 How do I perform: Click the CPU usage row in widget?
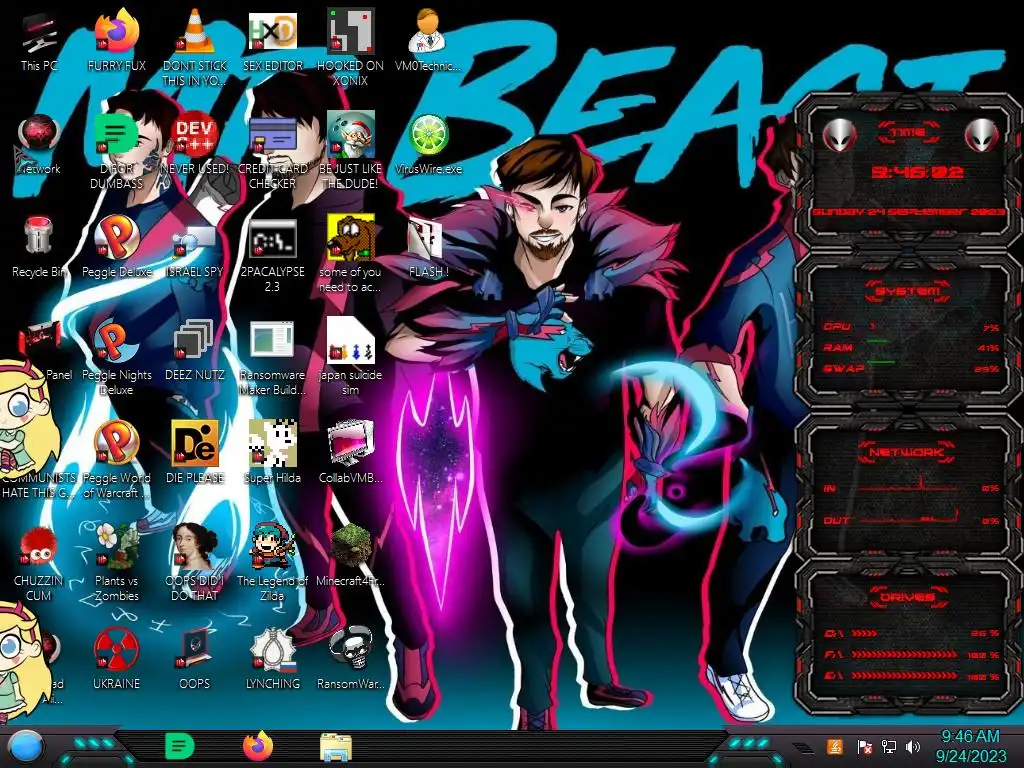[x=912, y=327]
